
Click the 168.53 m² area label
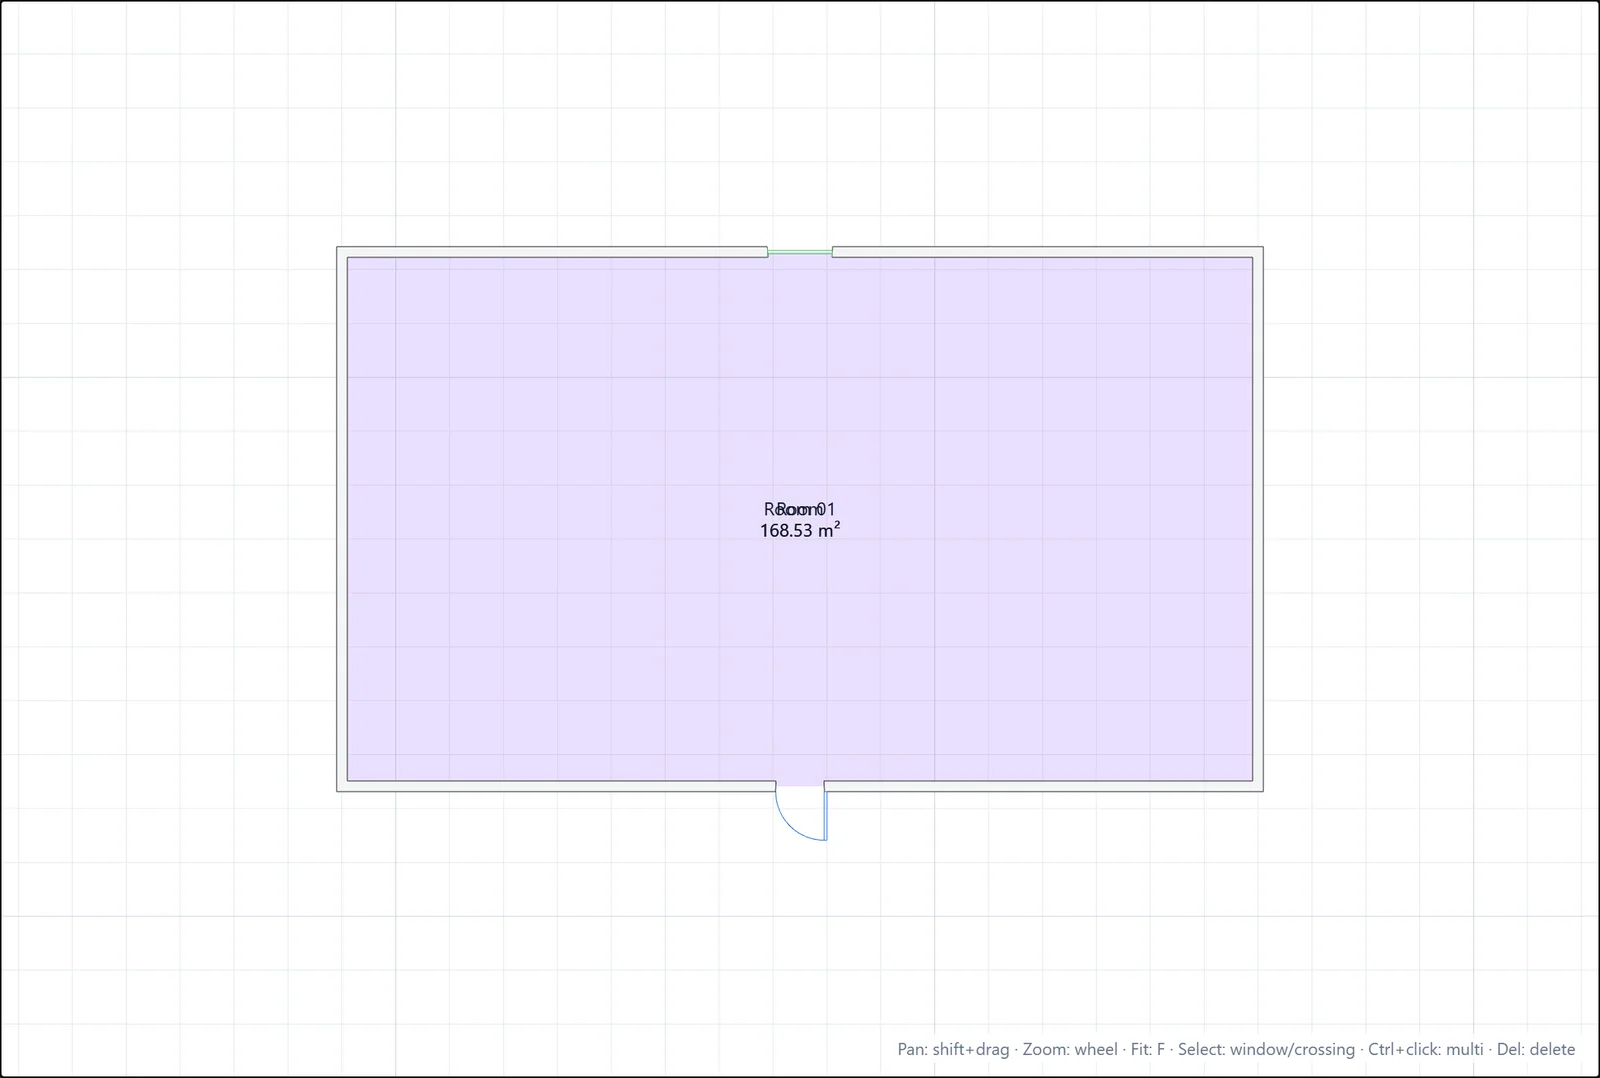800,530
